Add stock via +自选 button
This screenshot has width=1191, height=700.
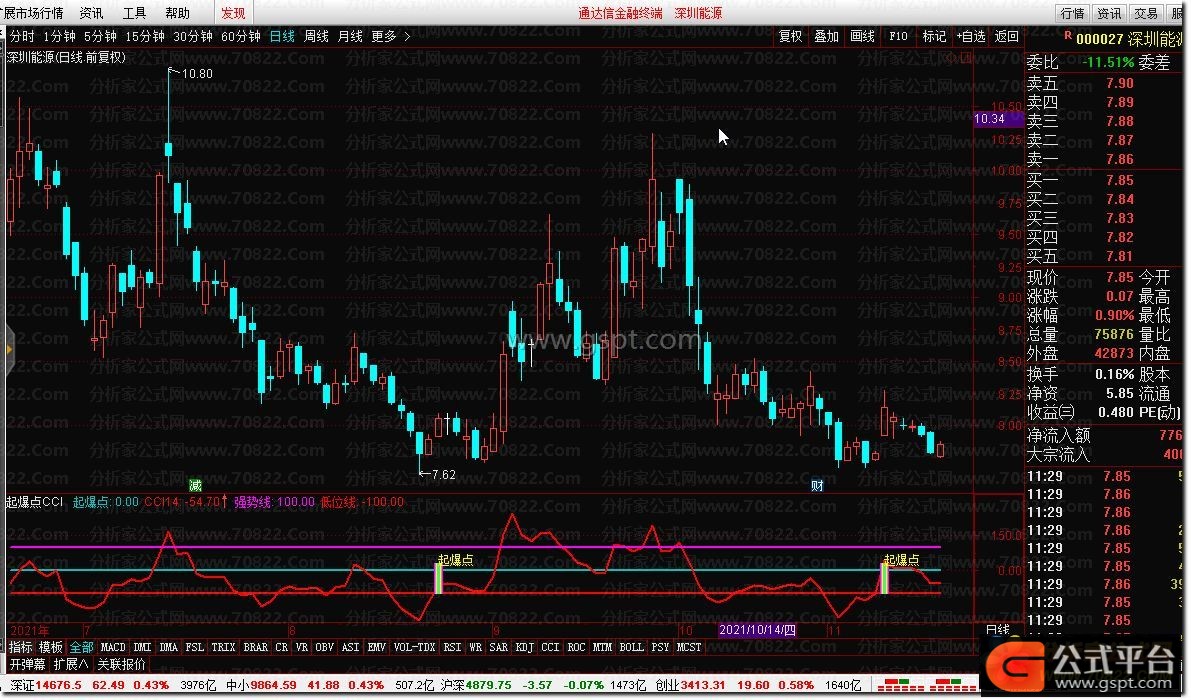click(x=971, y=36)
